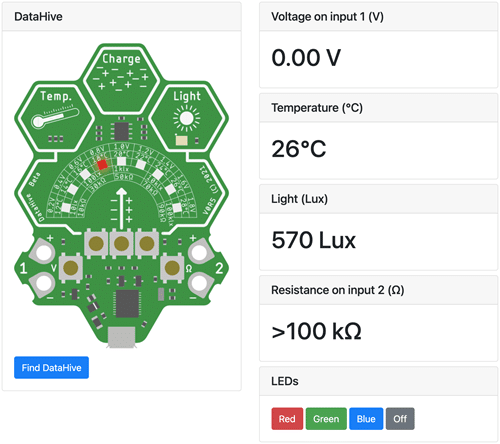
Task: Set LED color to Green
Action: pos(326,419)
